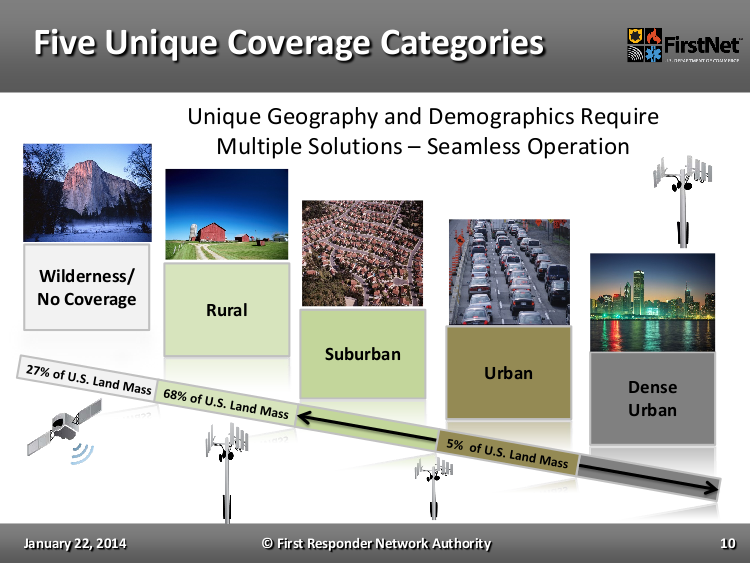Select the Suburban category box
750x563 pixels.
pos(363,354)
